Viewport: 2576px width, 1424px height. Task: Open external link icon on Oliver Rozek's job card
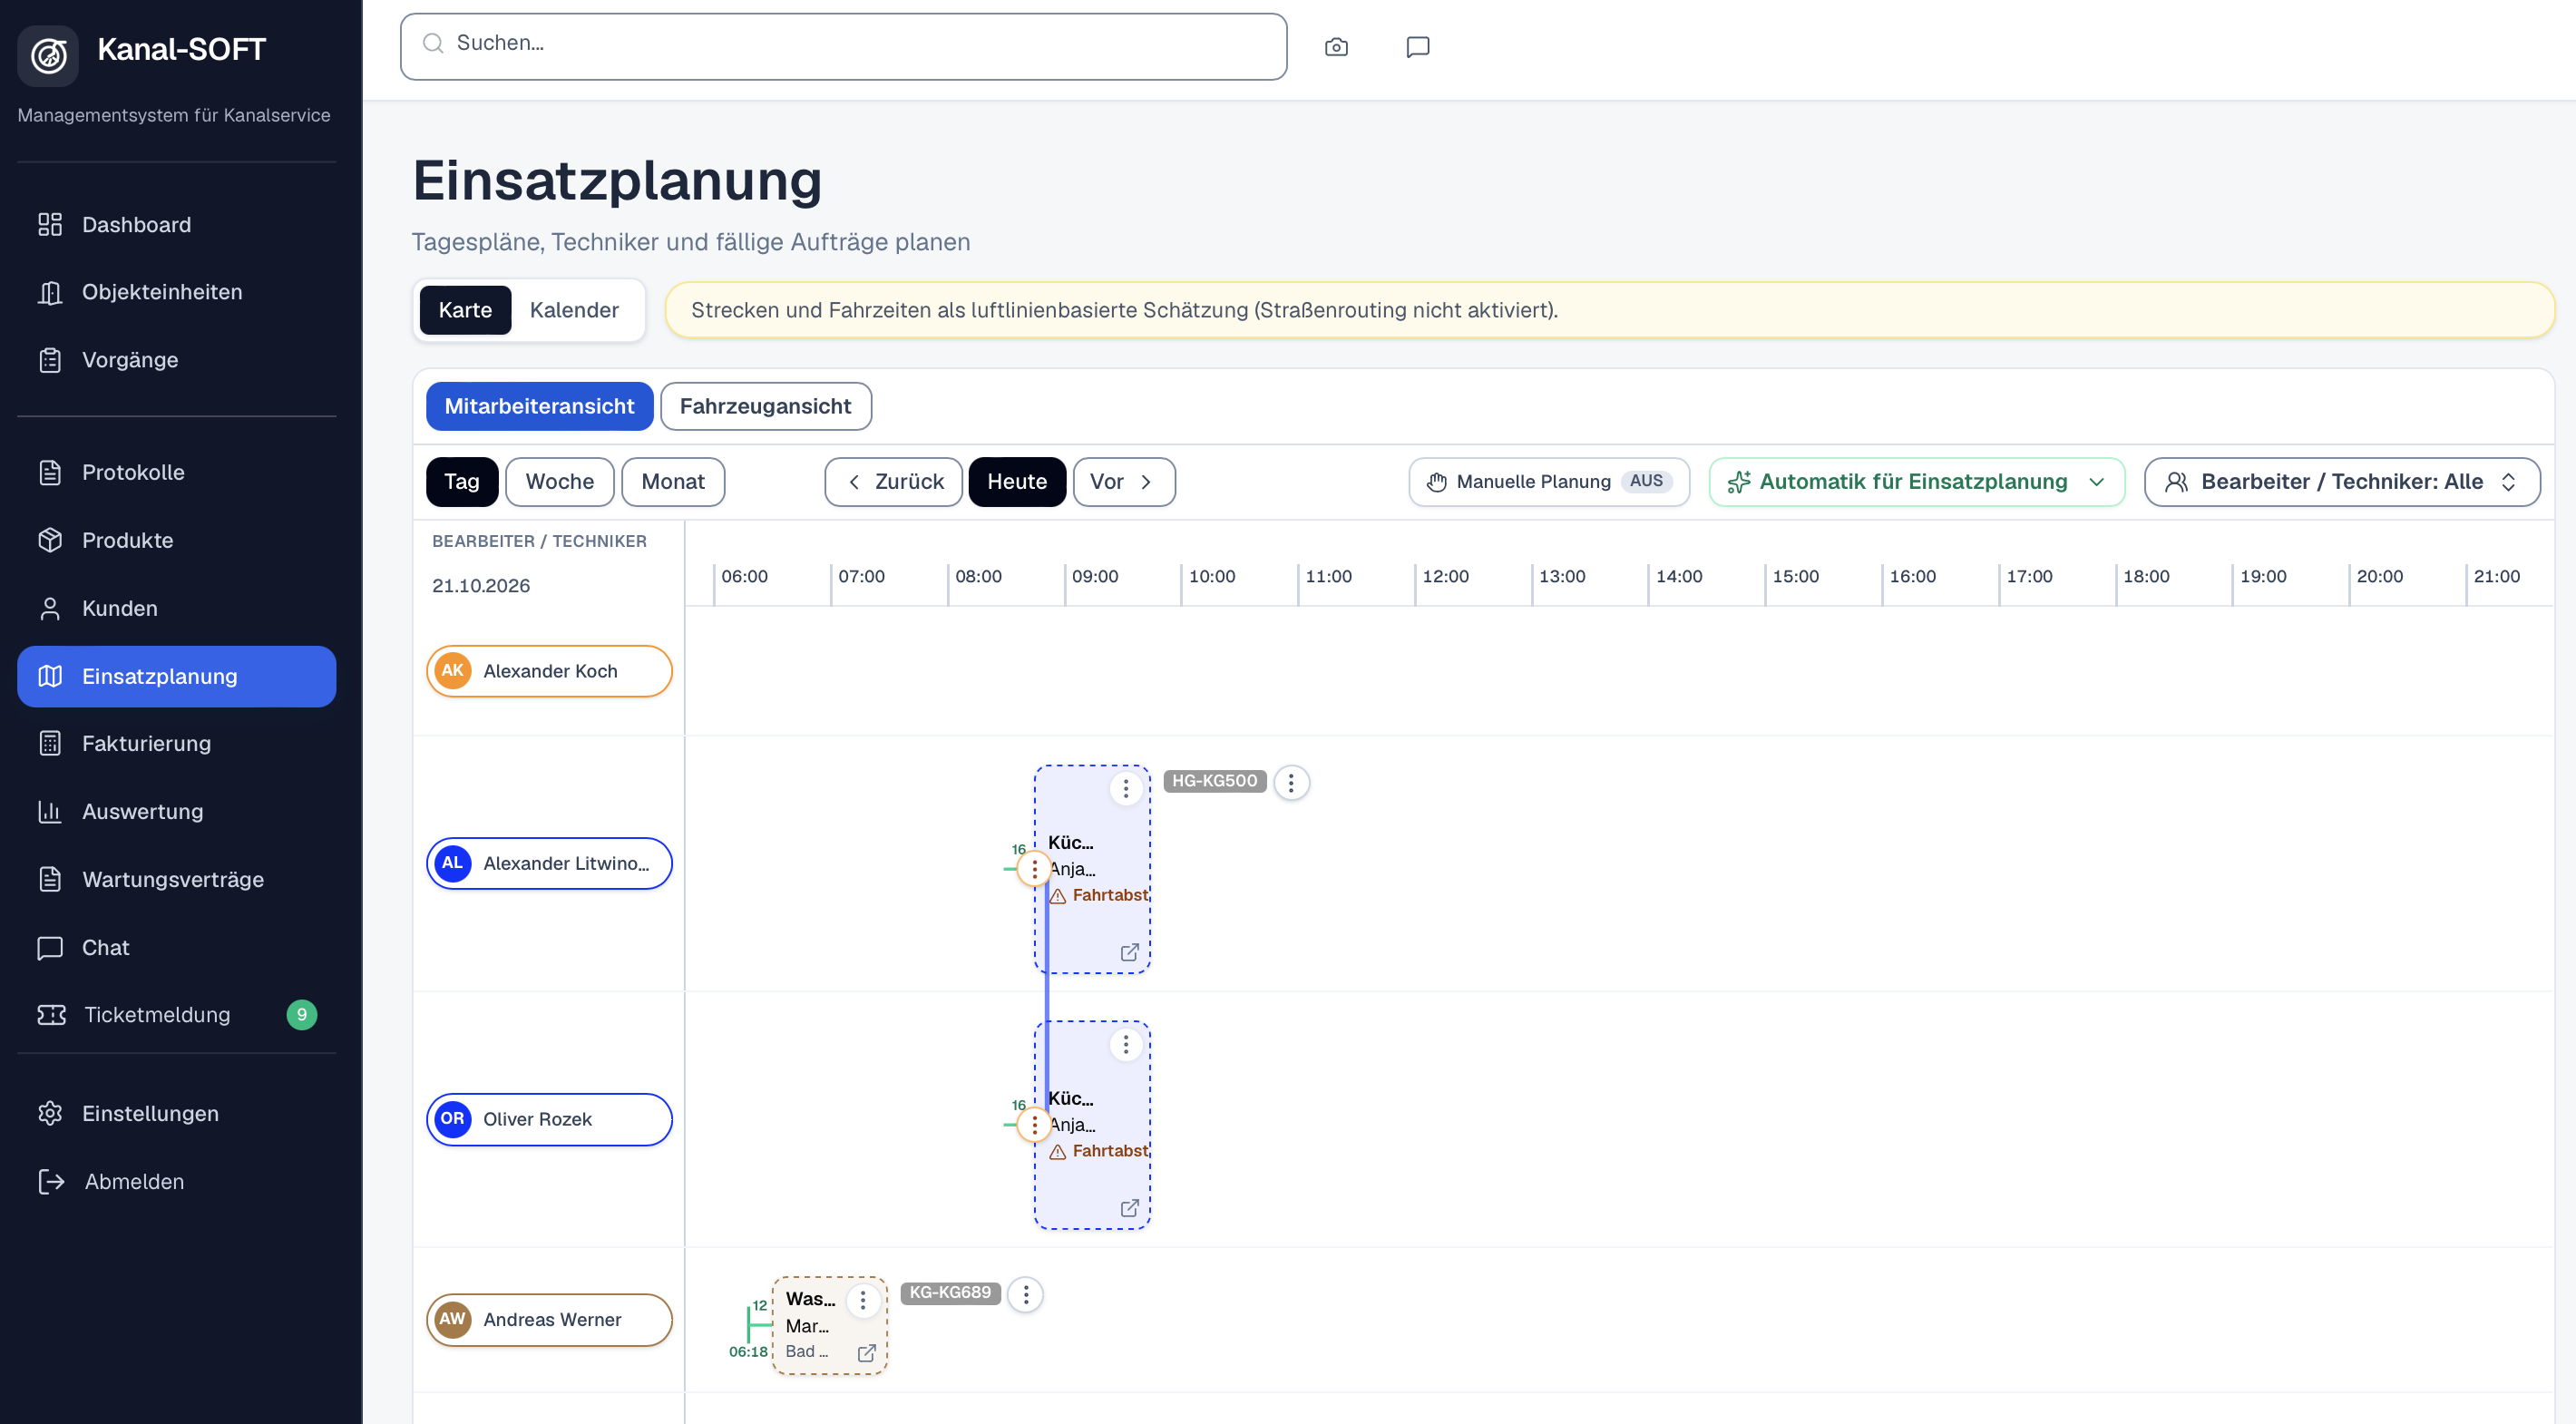click(x=1129, y=1208)
